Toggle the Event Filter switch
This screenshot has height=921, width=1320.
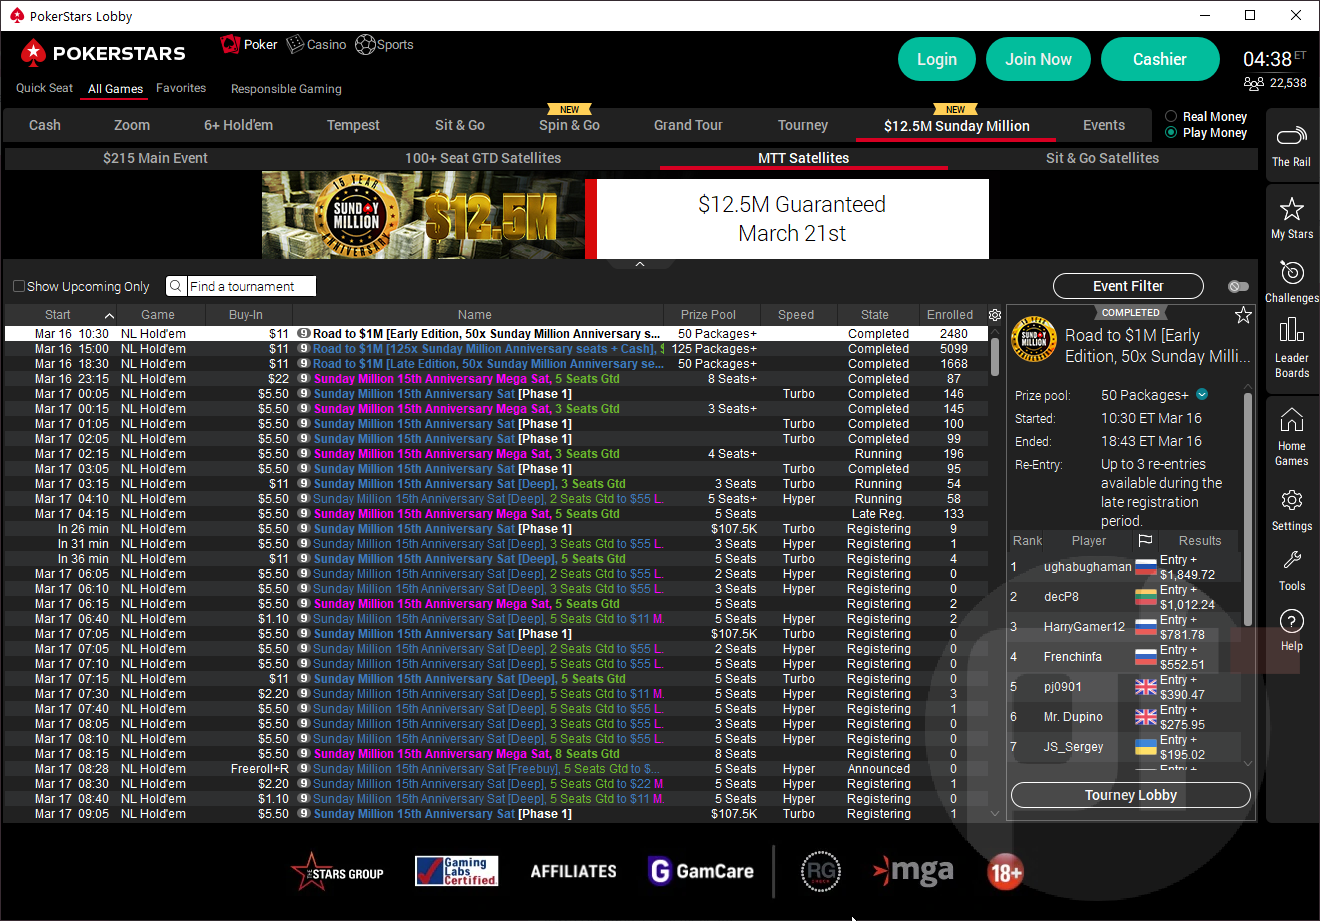[x=1238, y=287]
